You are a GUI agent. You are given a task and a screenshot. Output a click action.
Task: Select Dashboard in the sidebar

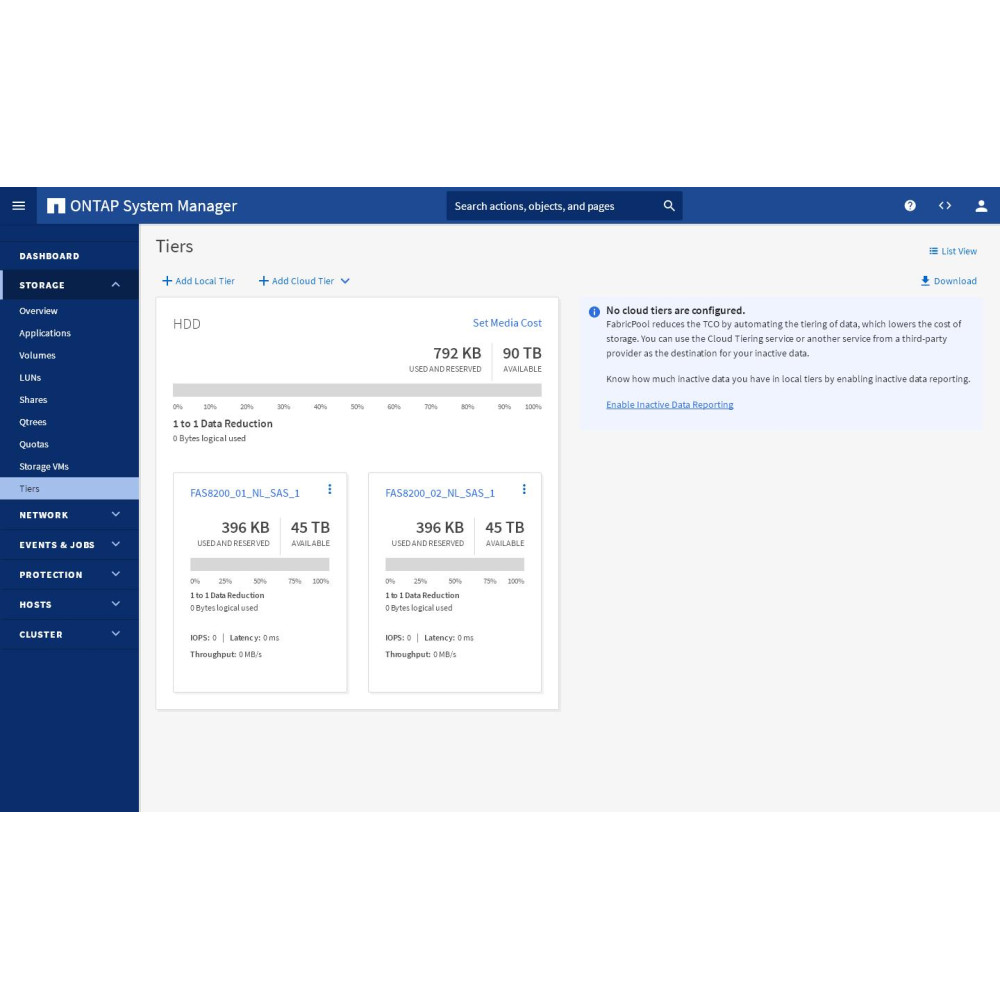coord(49,256)
